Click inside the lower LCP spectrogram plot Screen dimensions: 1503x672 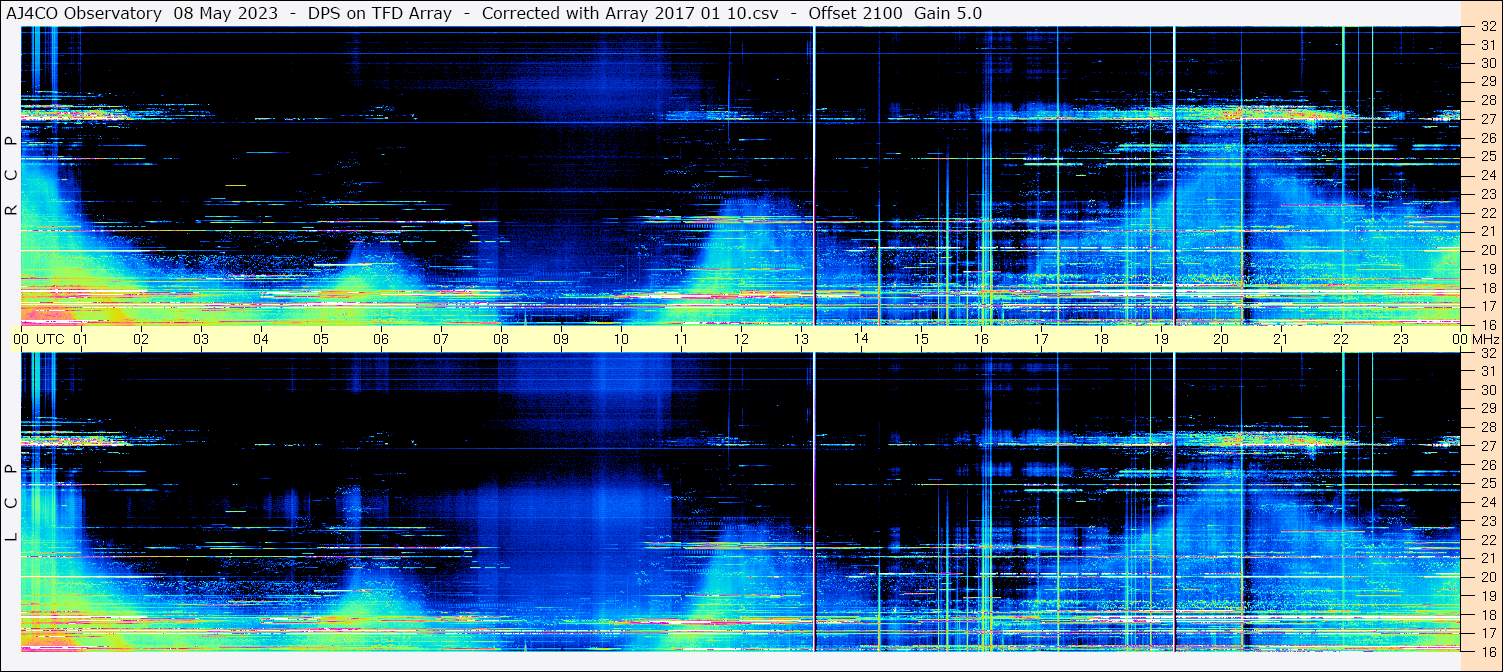click(x=741, y=502)
